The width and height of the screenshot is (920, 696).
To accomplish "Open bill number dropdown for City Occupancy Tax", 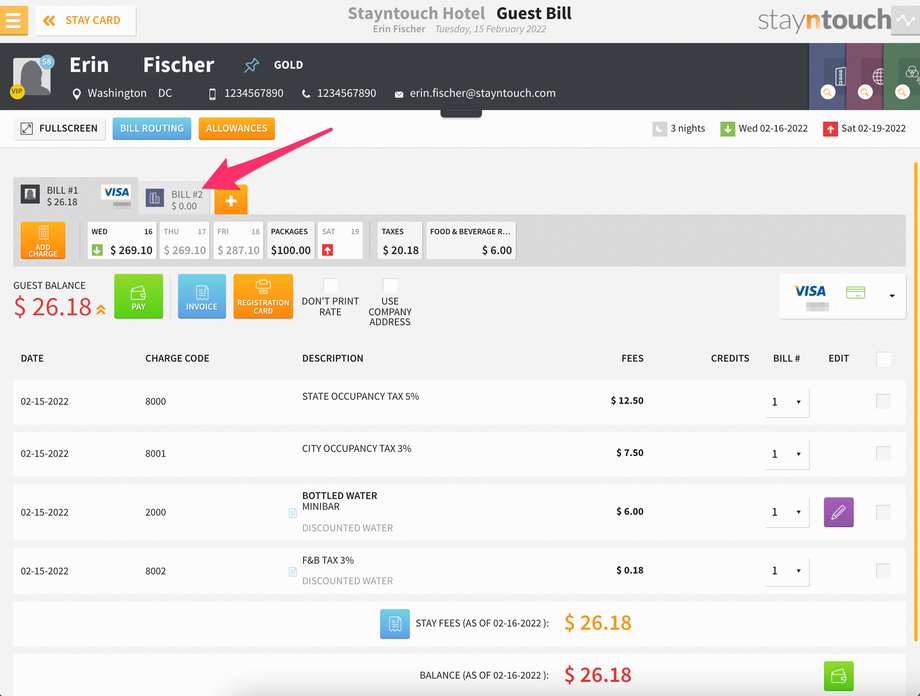I will click(787, 454).
